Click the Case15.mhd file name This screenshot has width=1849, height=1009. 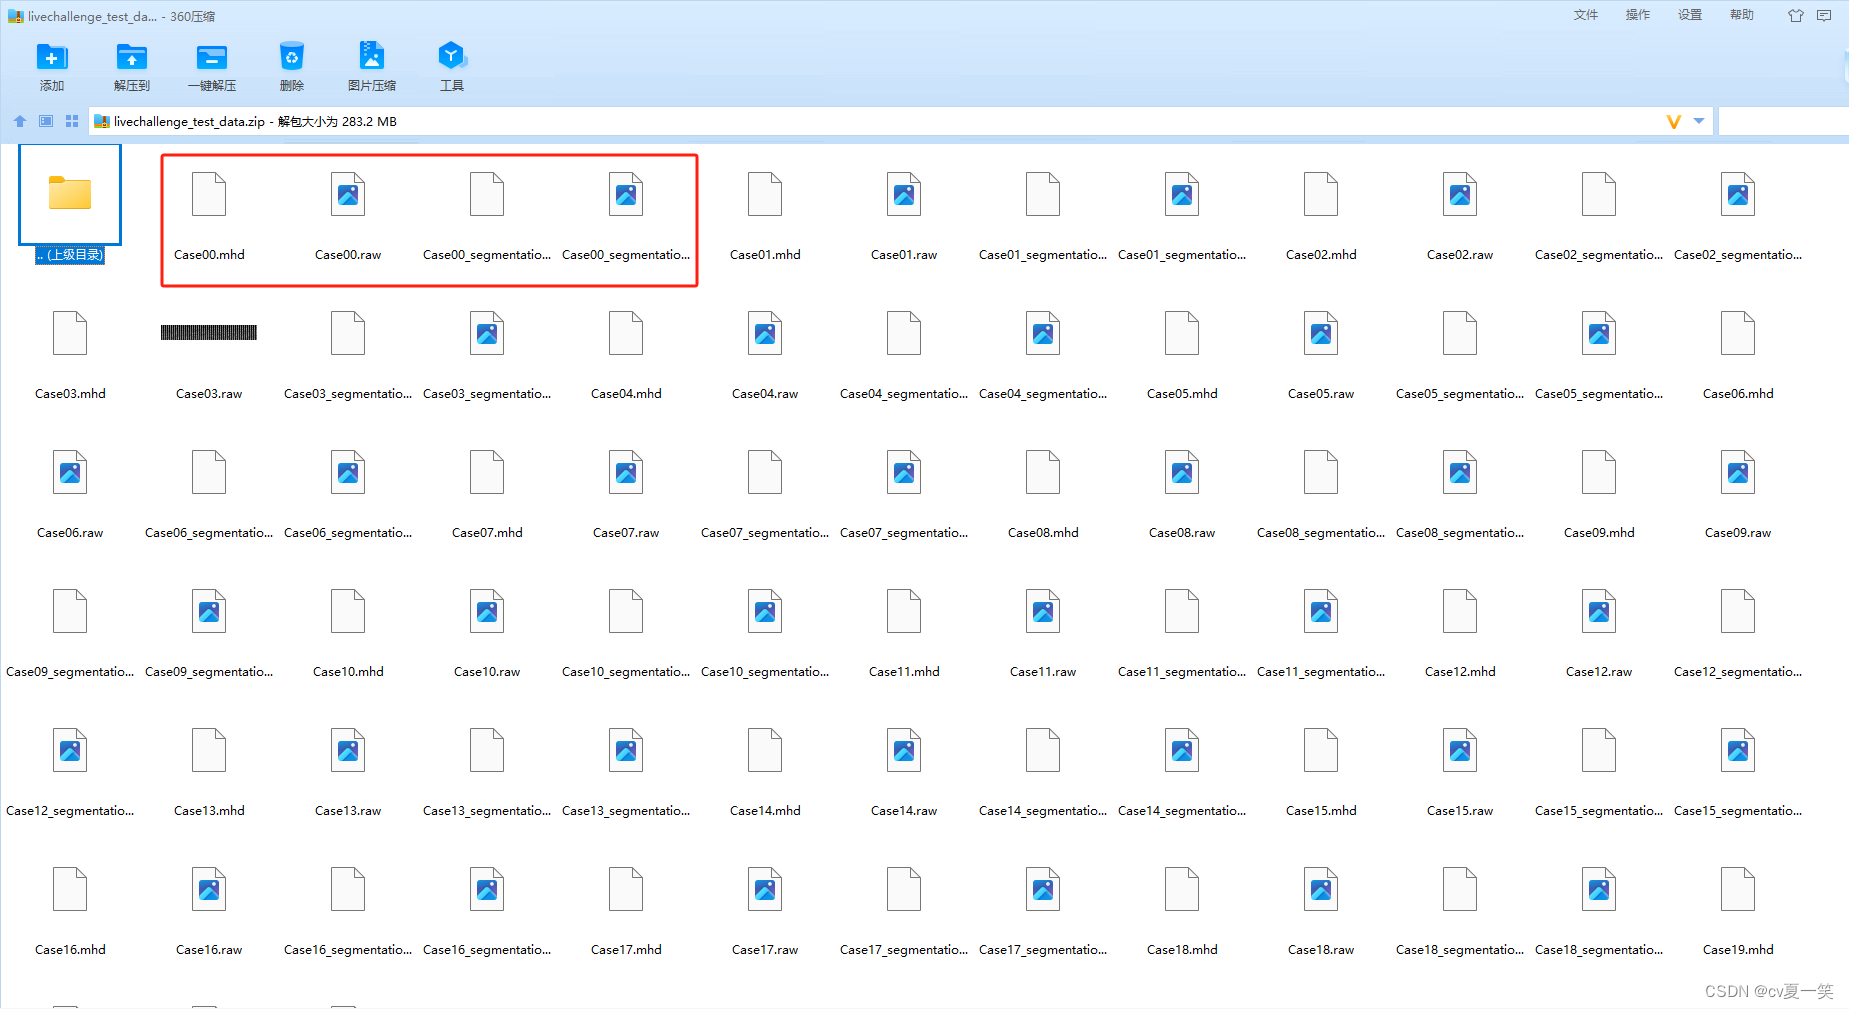pos(1321,811)
